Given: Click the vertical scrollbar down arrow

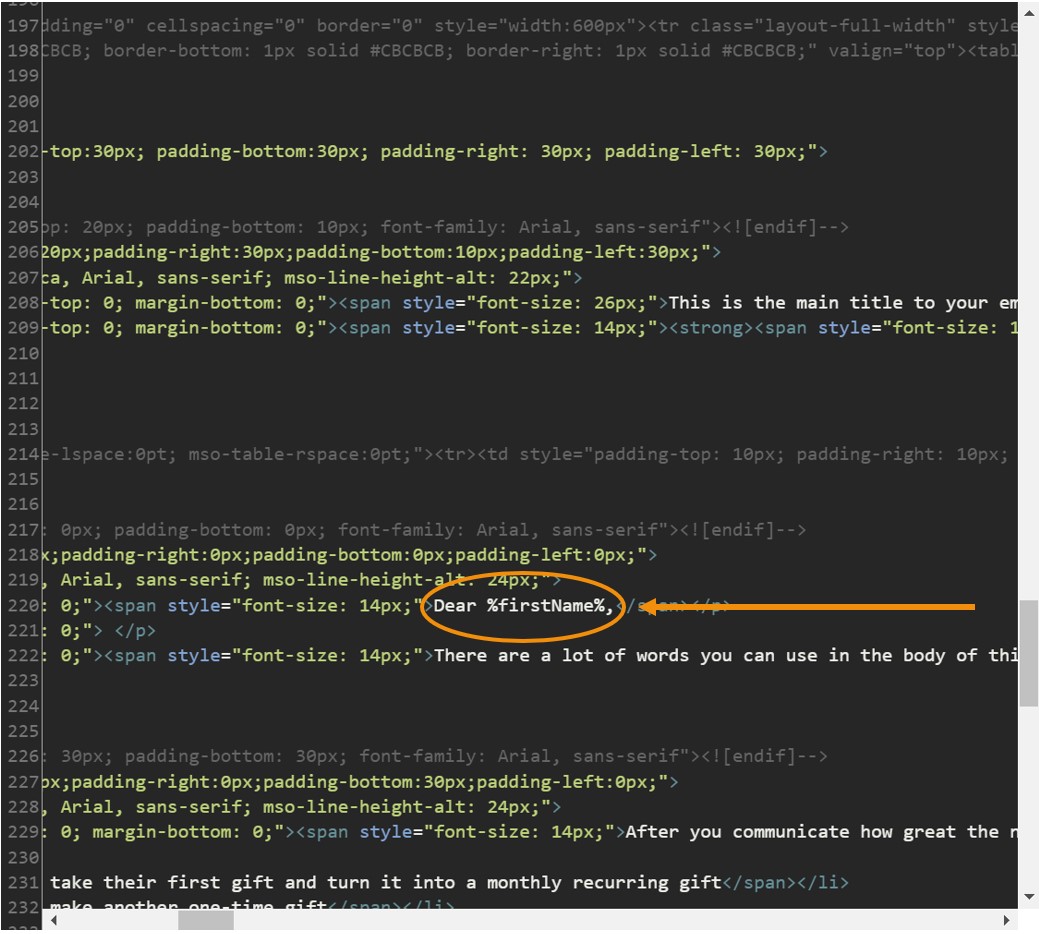Looking at the screenshot, I should 1028,897.
